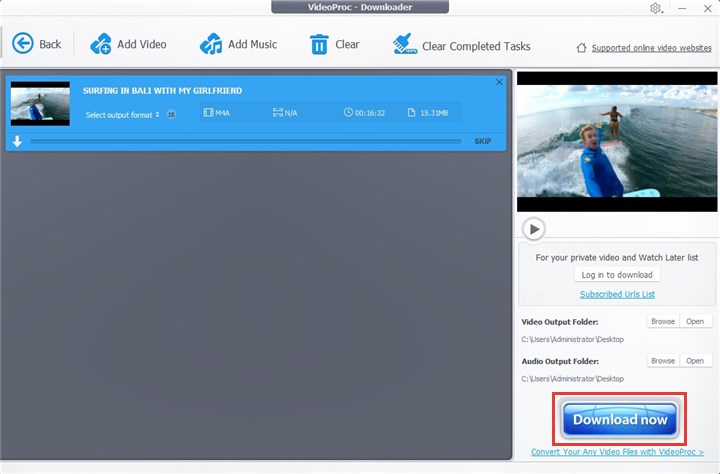720x474 pixels.
Task: Click the Log in to download button
Action: [x=617, y=275]
